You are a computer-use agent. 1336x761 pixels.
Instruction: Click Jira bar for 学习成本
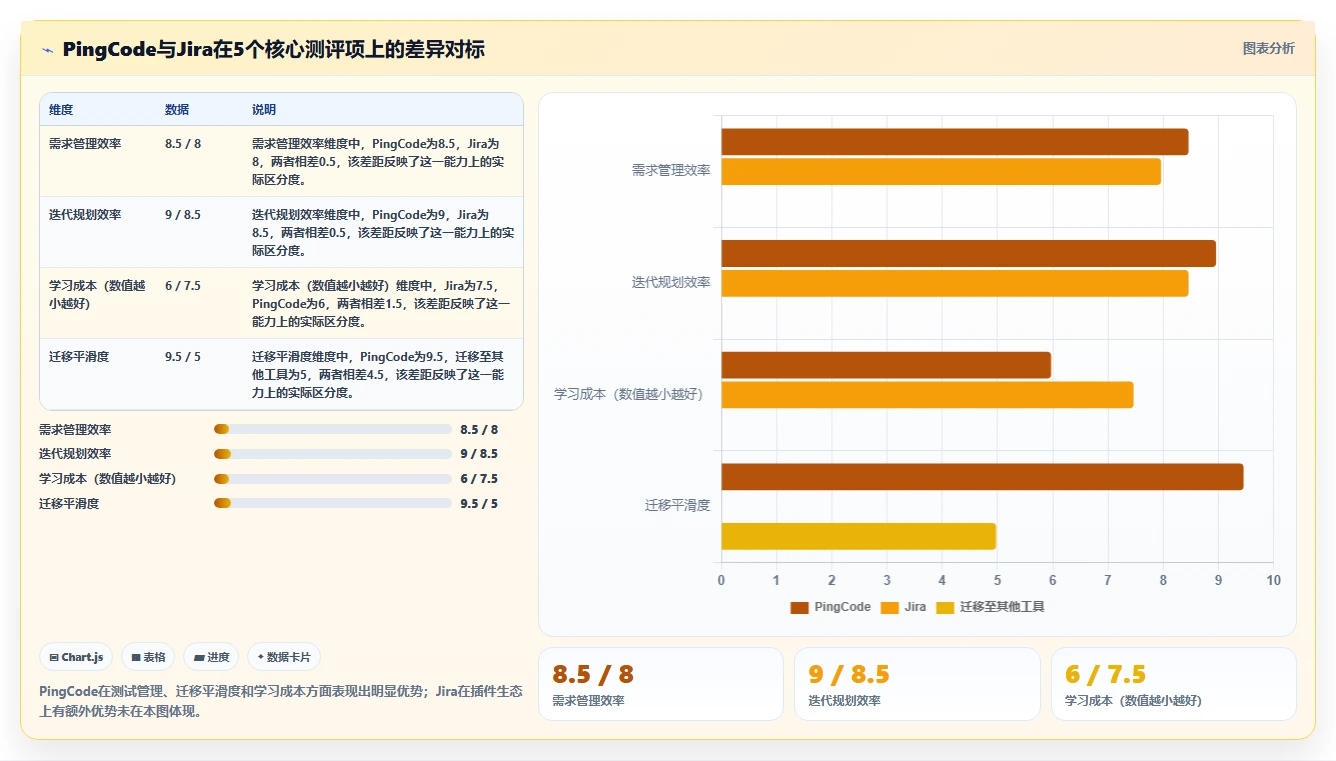927,395
